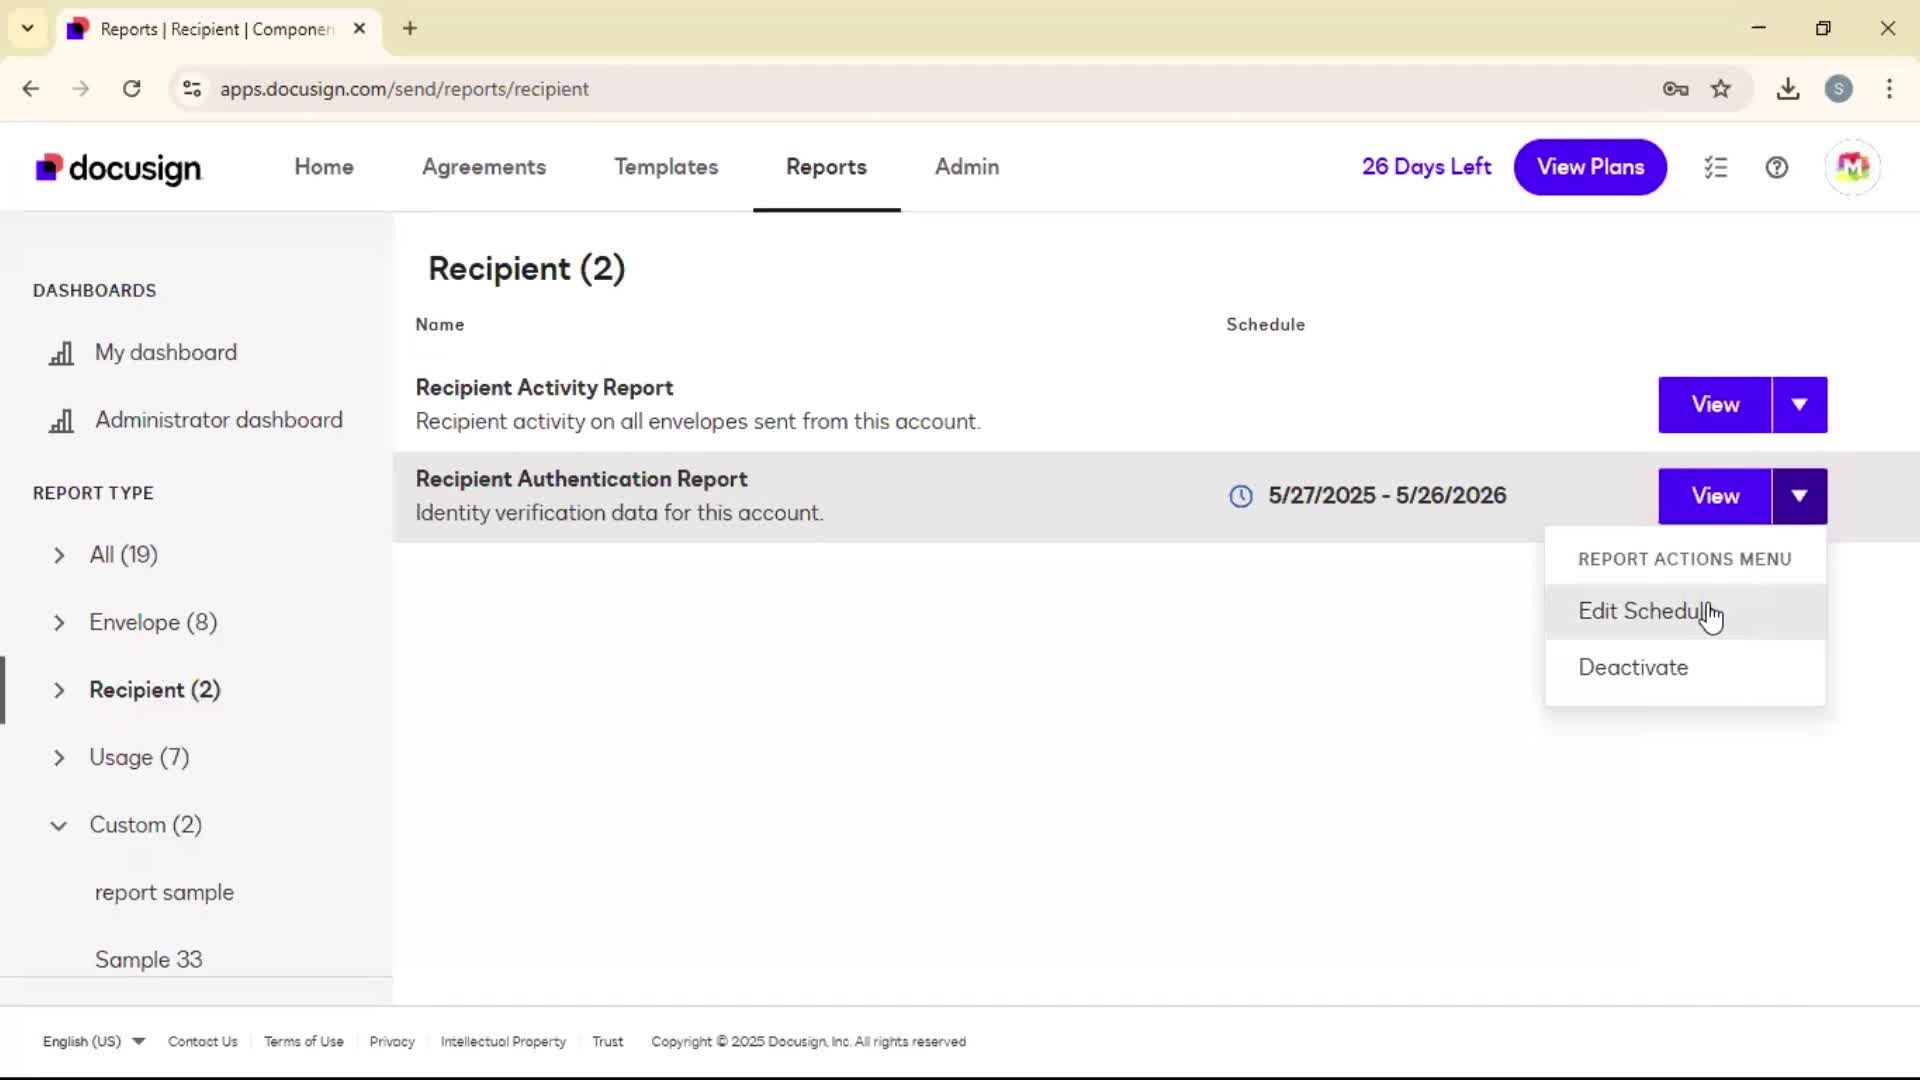Open the Sample 33 custom report

point(148,960)
